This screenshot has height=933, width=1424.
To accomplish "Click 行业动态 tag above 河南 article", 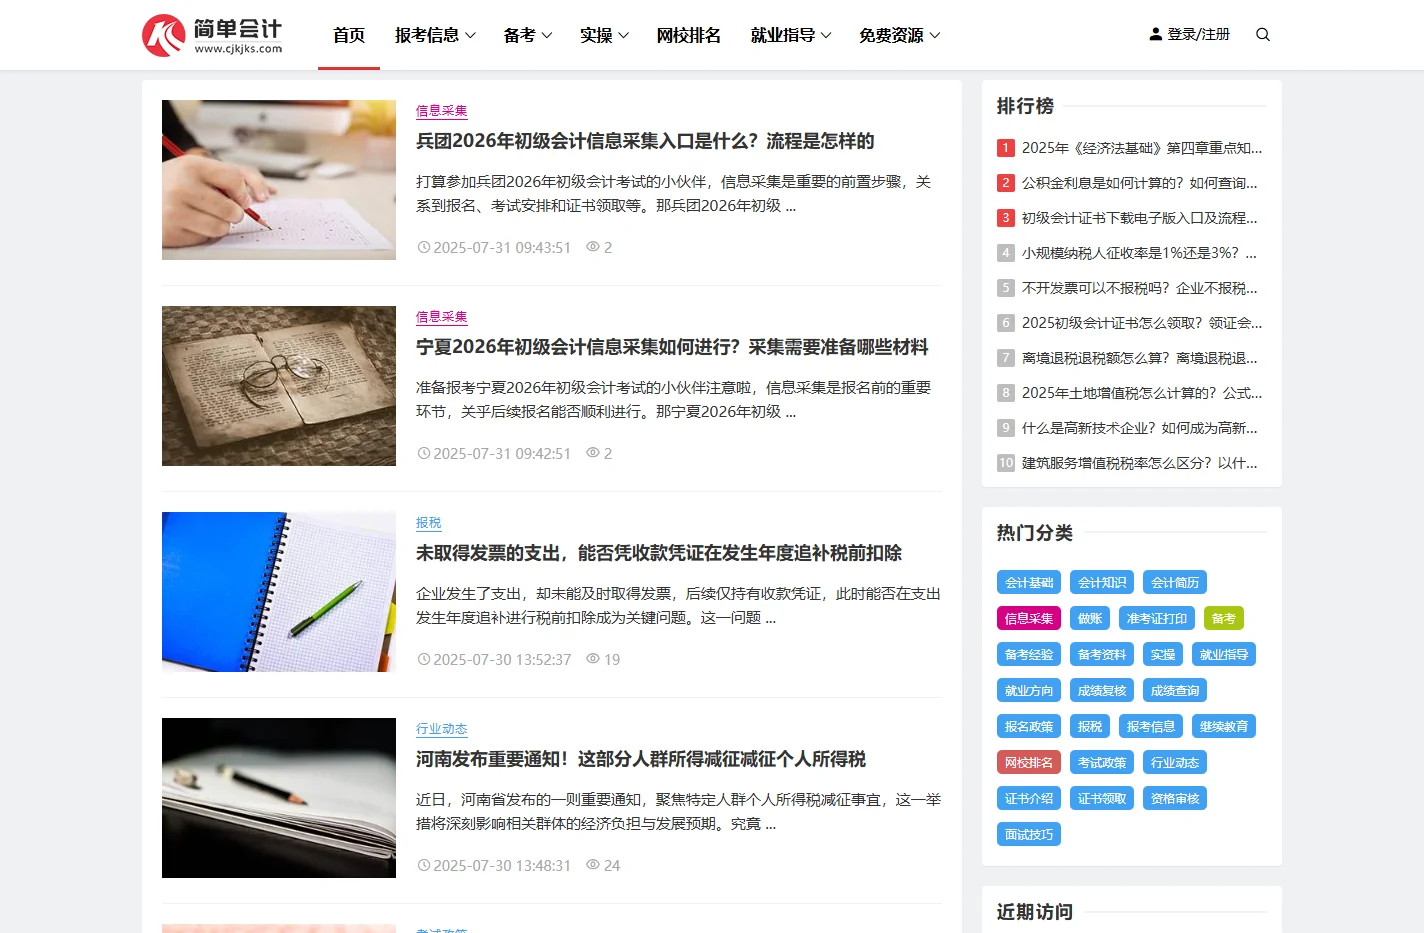I will tap(442, 729).
